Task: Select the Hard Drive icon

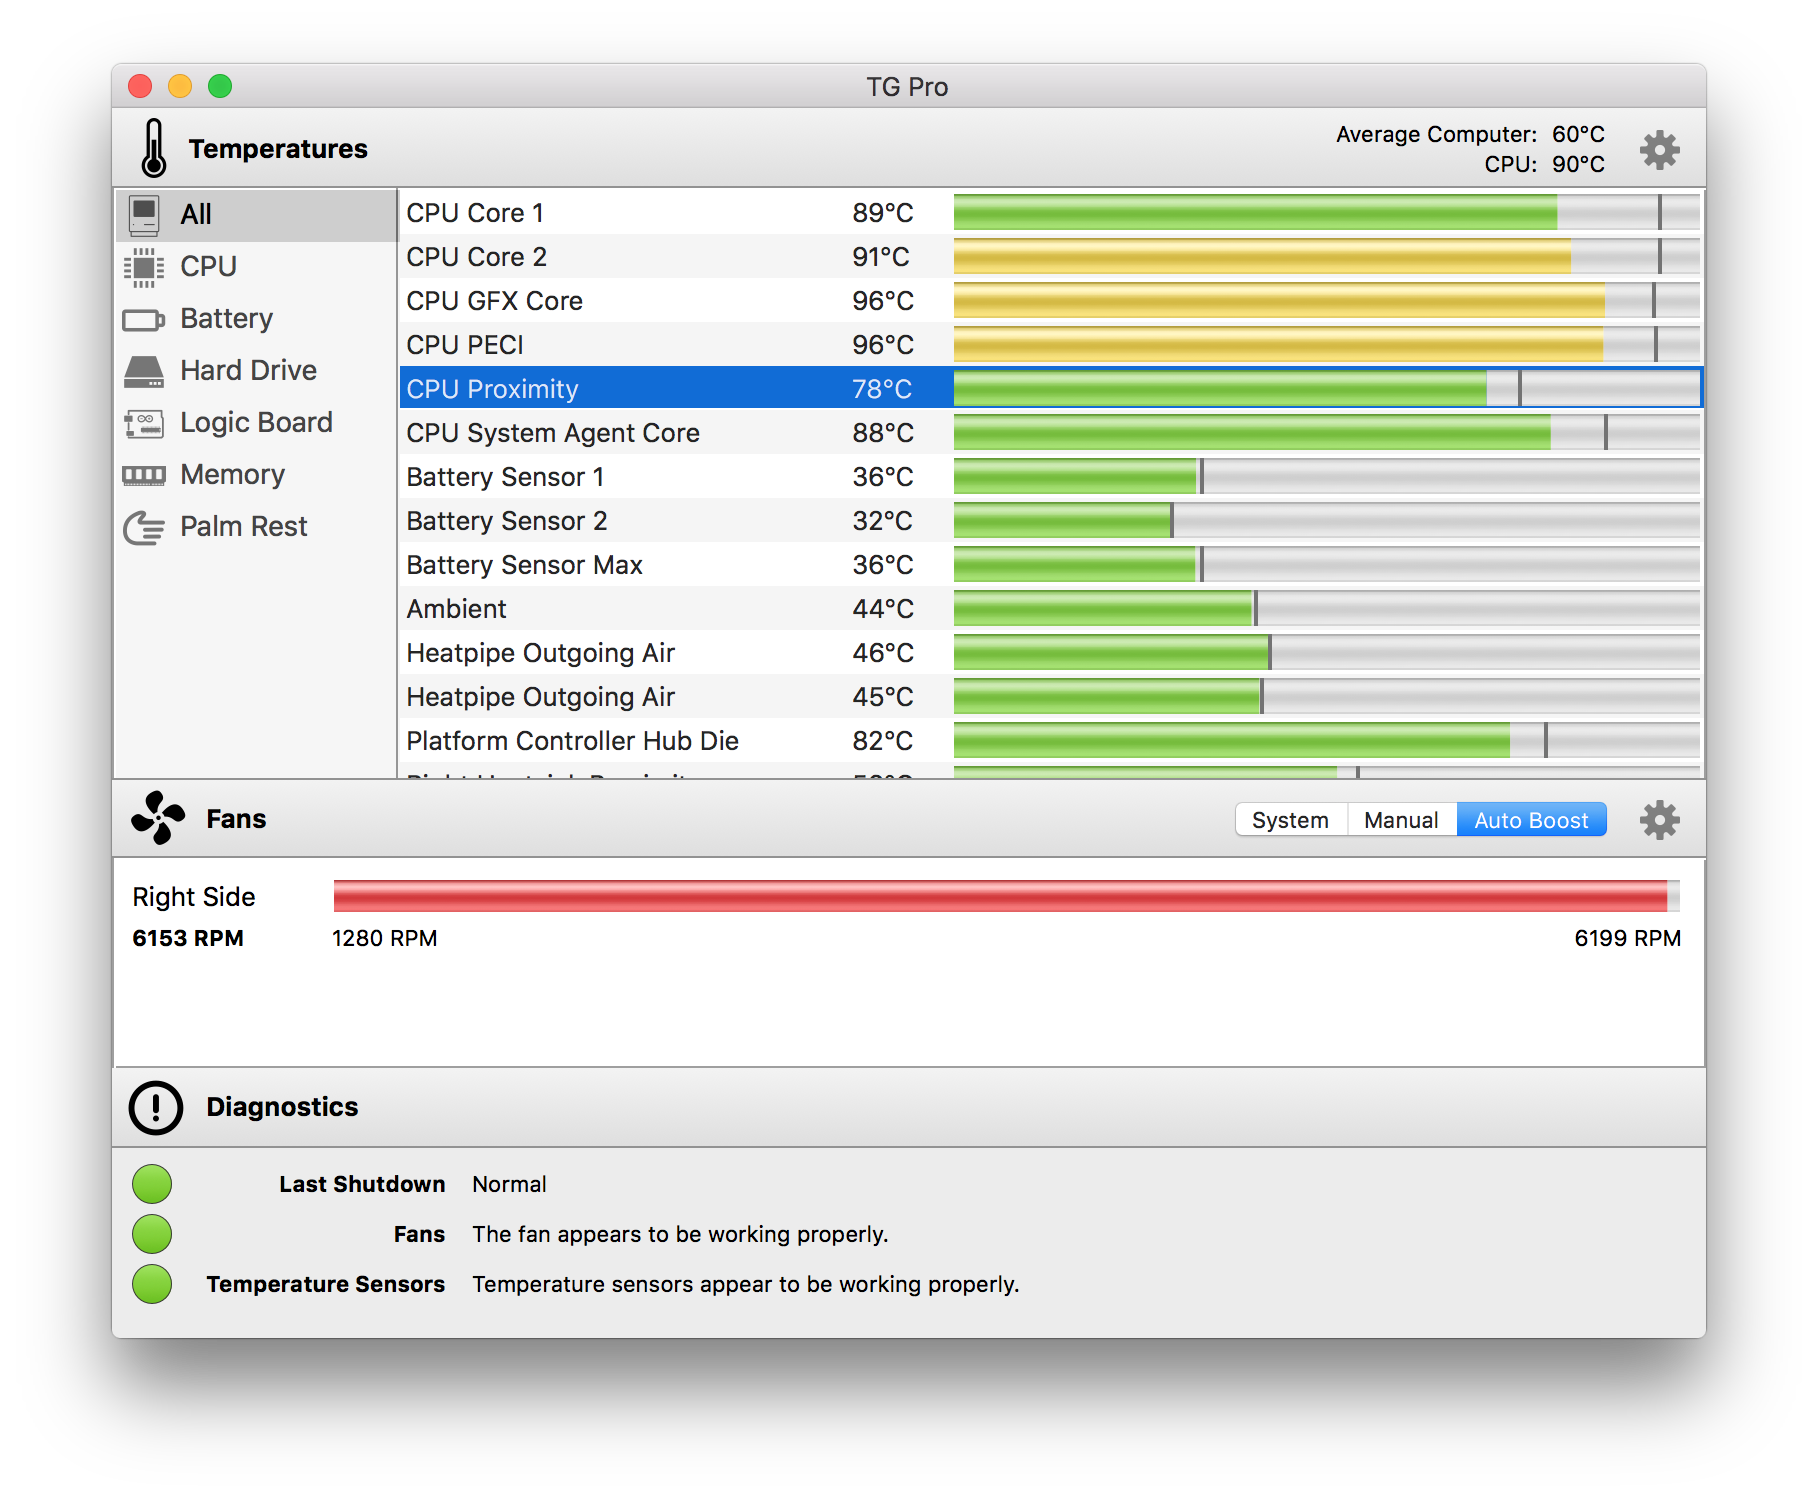Action: tap(144, 371)
